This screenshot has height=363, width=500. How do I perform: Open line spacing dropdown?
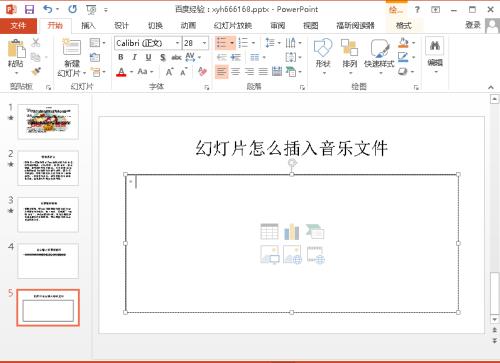pyautogui.click(x=273, y=43)
